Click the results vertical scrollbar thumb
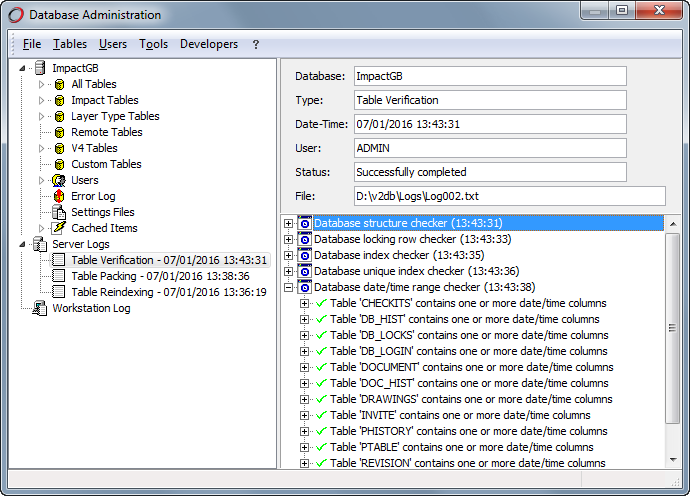Viewport: 690px width, 496px height. (672, 328)
